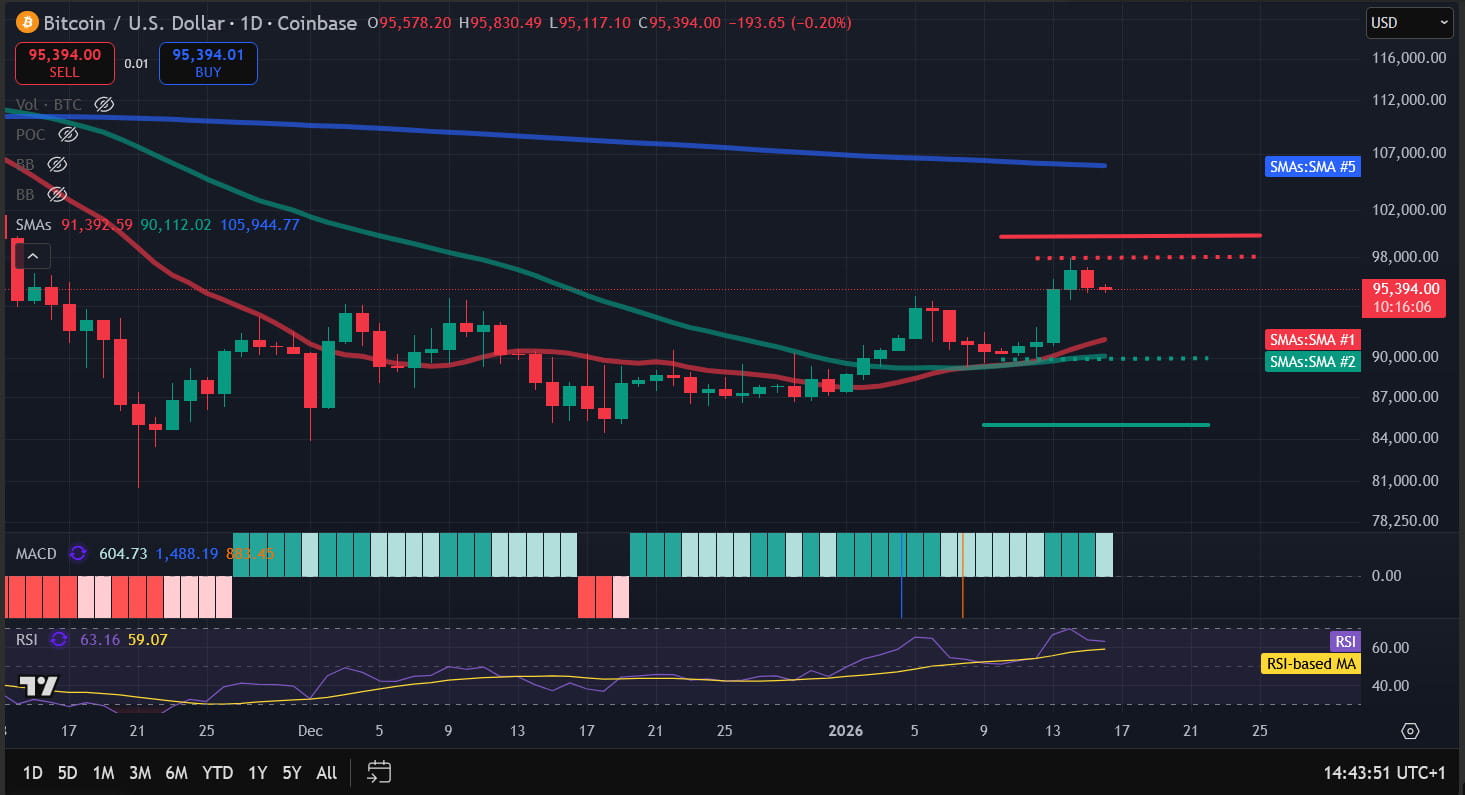The width and height of the screenshot is (1465, 795).
Task: Display the All time range
Action: 326,773
